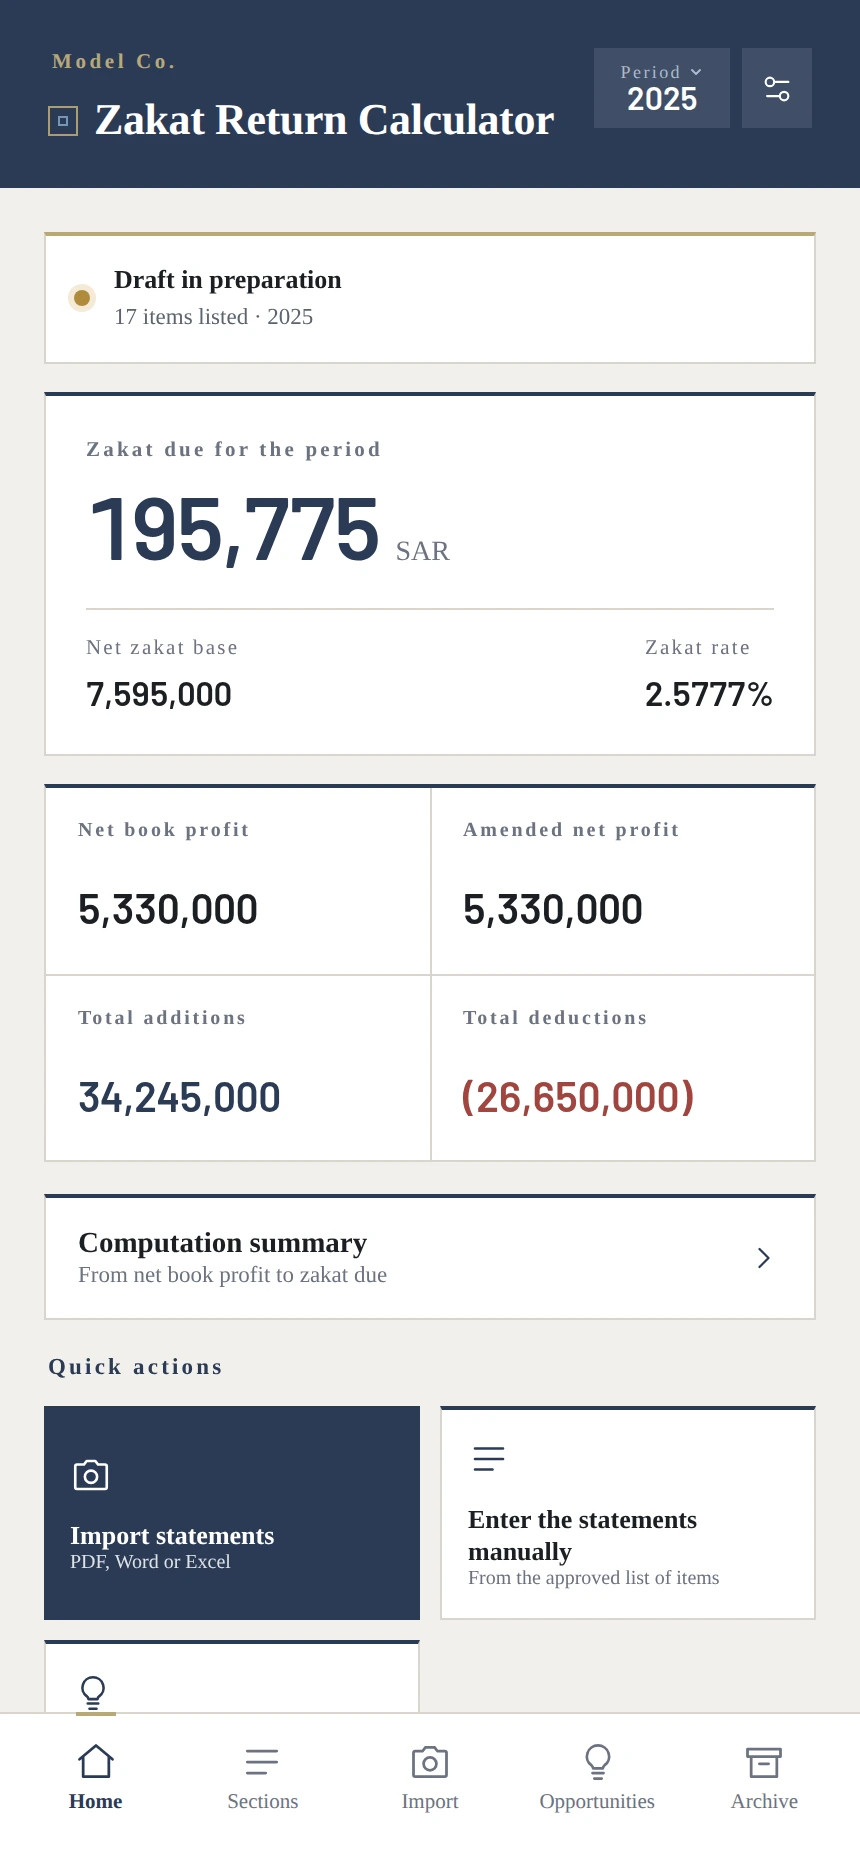This screenshot has height=1864, width=860.
Task: Click the Import statements button
Action: point(232,1513)
